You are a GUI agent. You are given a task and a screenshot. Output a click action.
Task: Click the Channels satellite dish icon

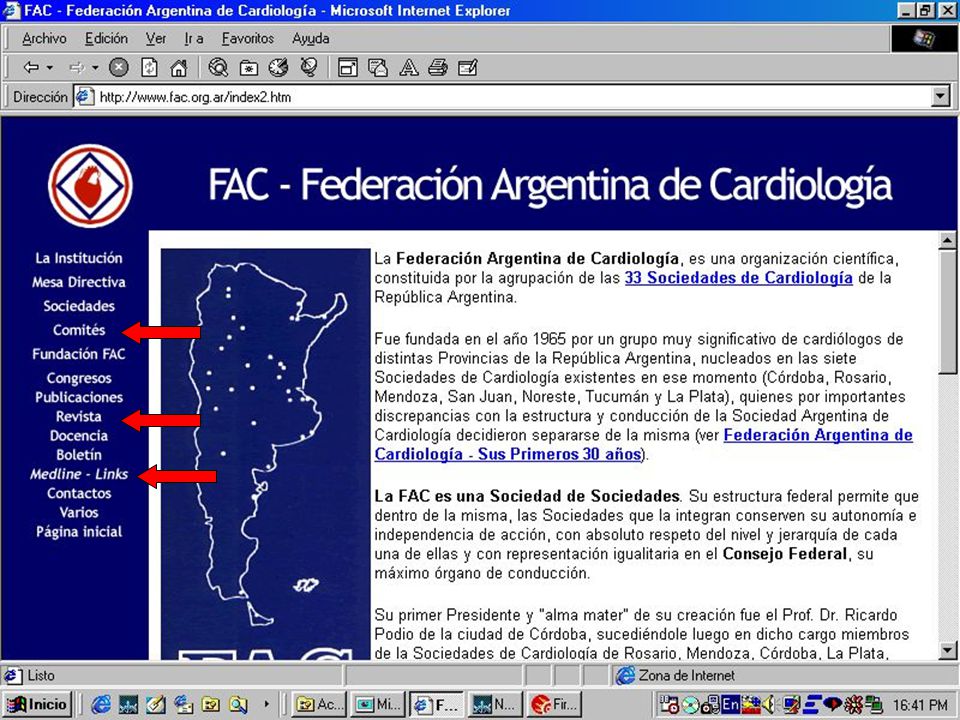(x=309, y=67)
